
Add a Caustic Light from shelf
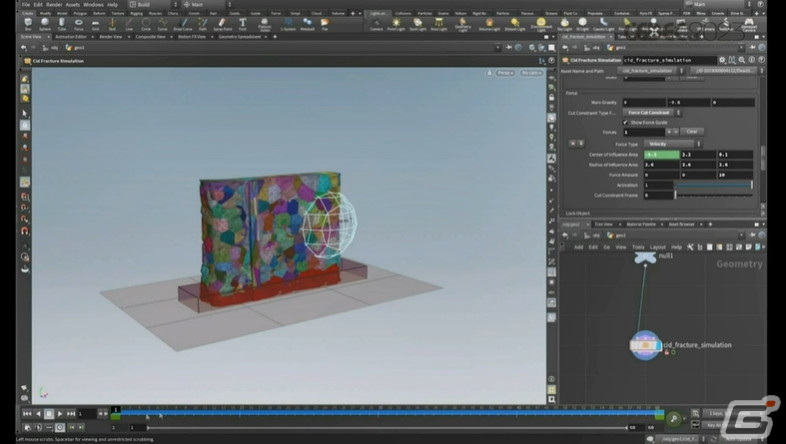click(604, 24)
